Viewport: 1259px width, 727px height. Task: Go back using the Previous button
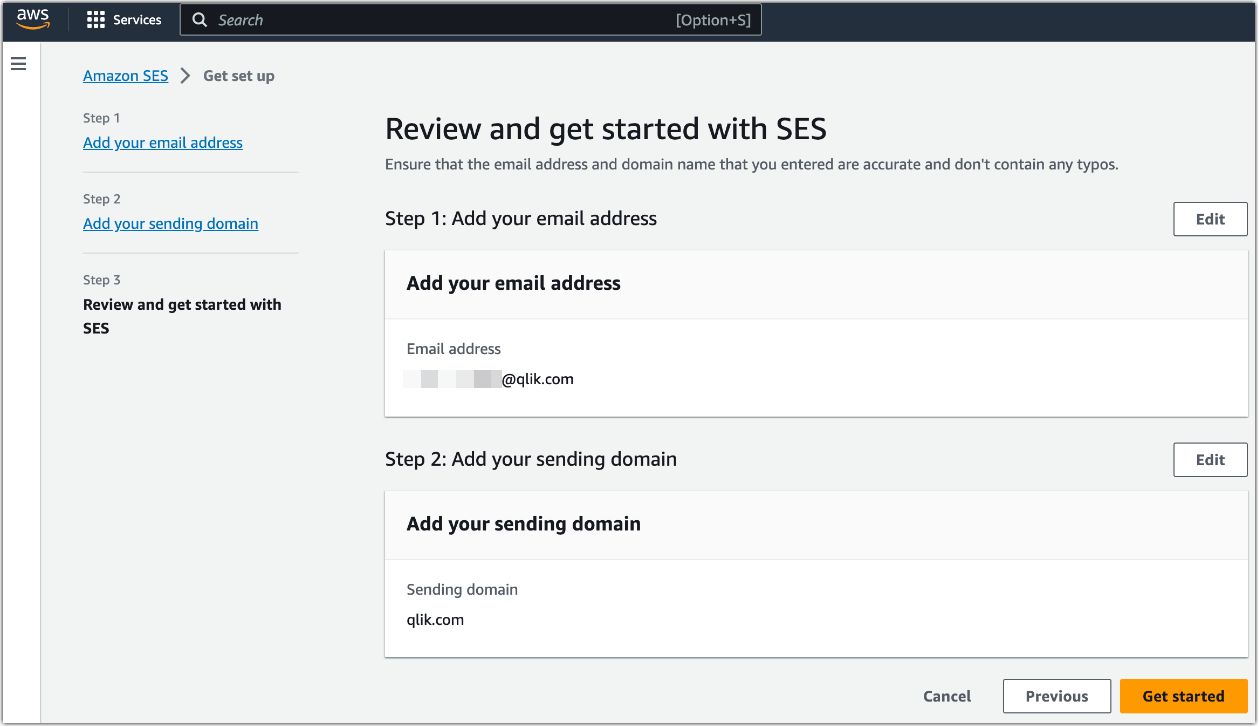pos(1056,696)
